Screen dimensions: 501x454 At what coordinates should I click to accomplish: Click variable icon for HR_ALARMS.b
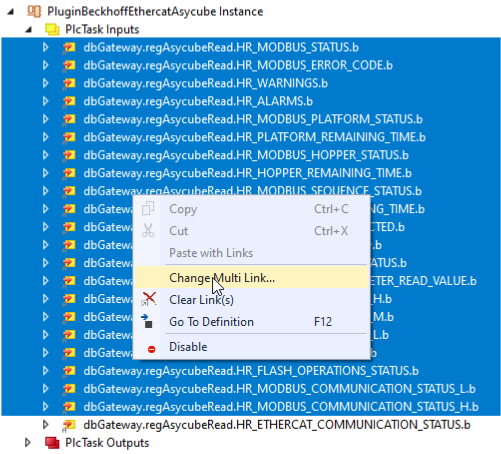pyautogui.click(x=69, y=101)
